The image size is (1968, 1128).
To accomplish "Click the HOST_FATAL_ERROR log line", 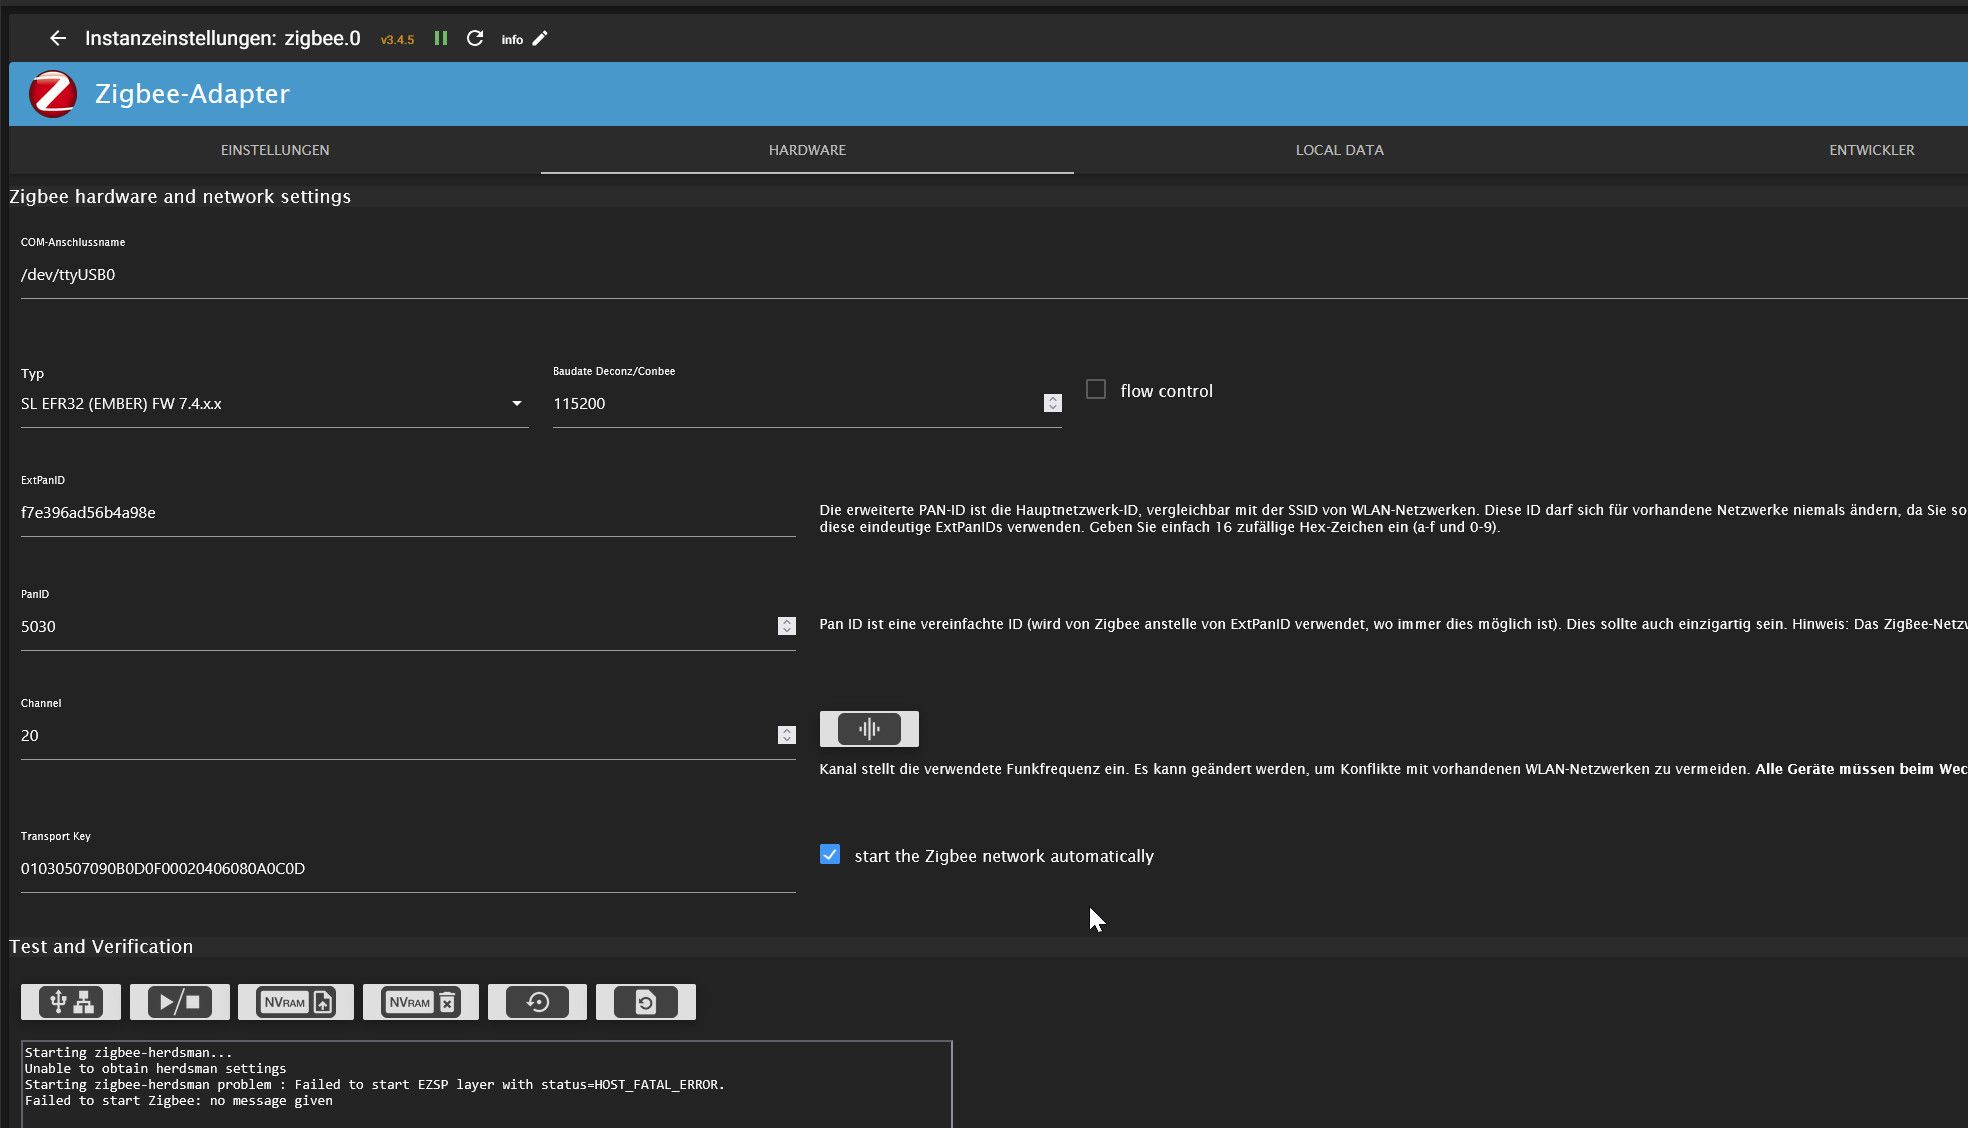I will click(x=375, y=1085).
